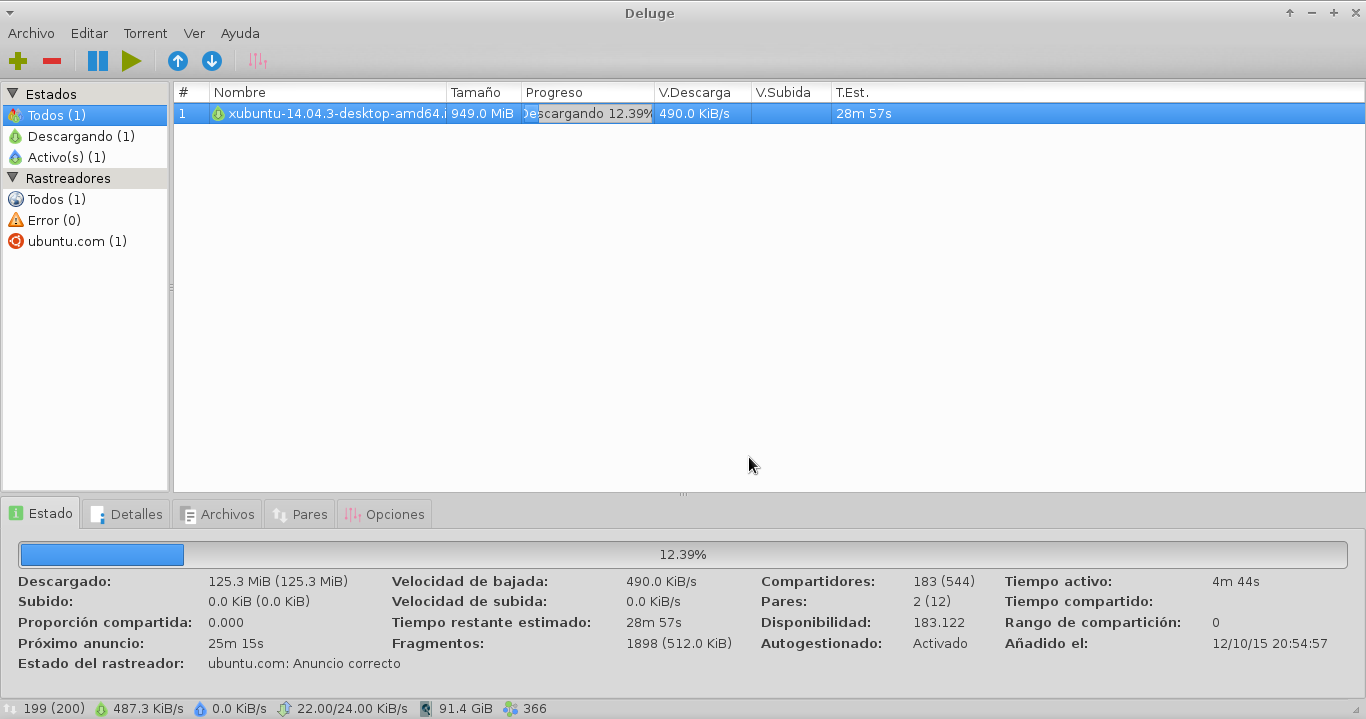Filter by Activo(s) (1) state
The width and height of the screenshot is (1366, 719).
point(85,157)
